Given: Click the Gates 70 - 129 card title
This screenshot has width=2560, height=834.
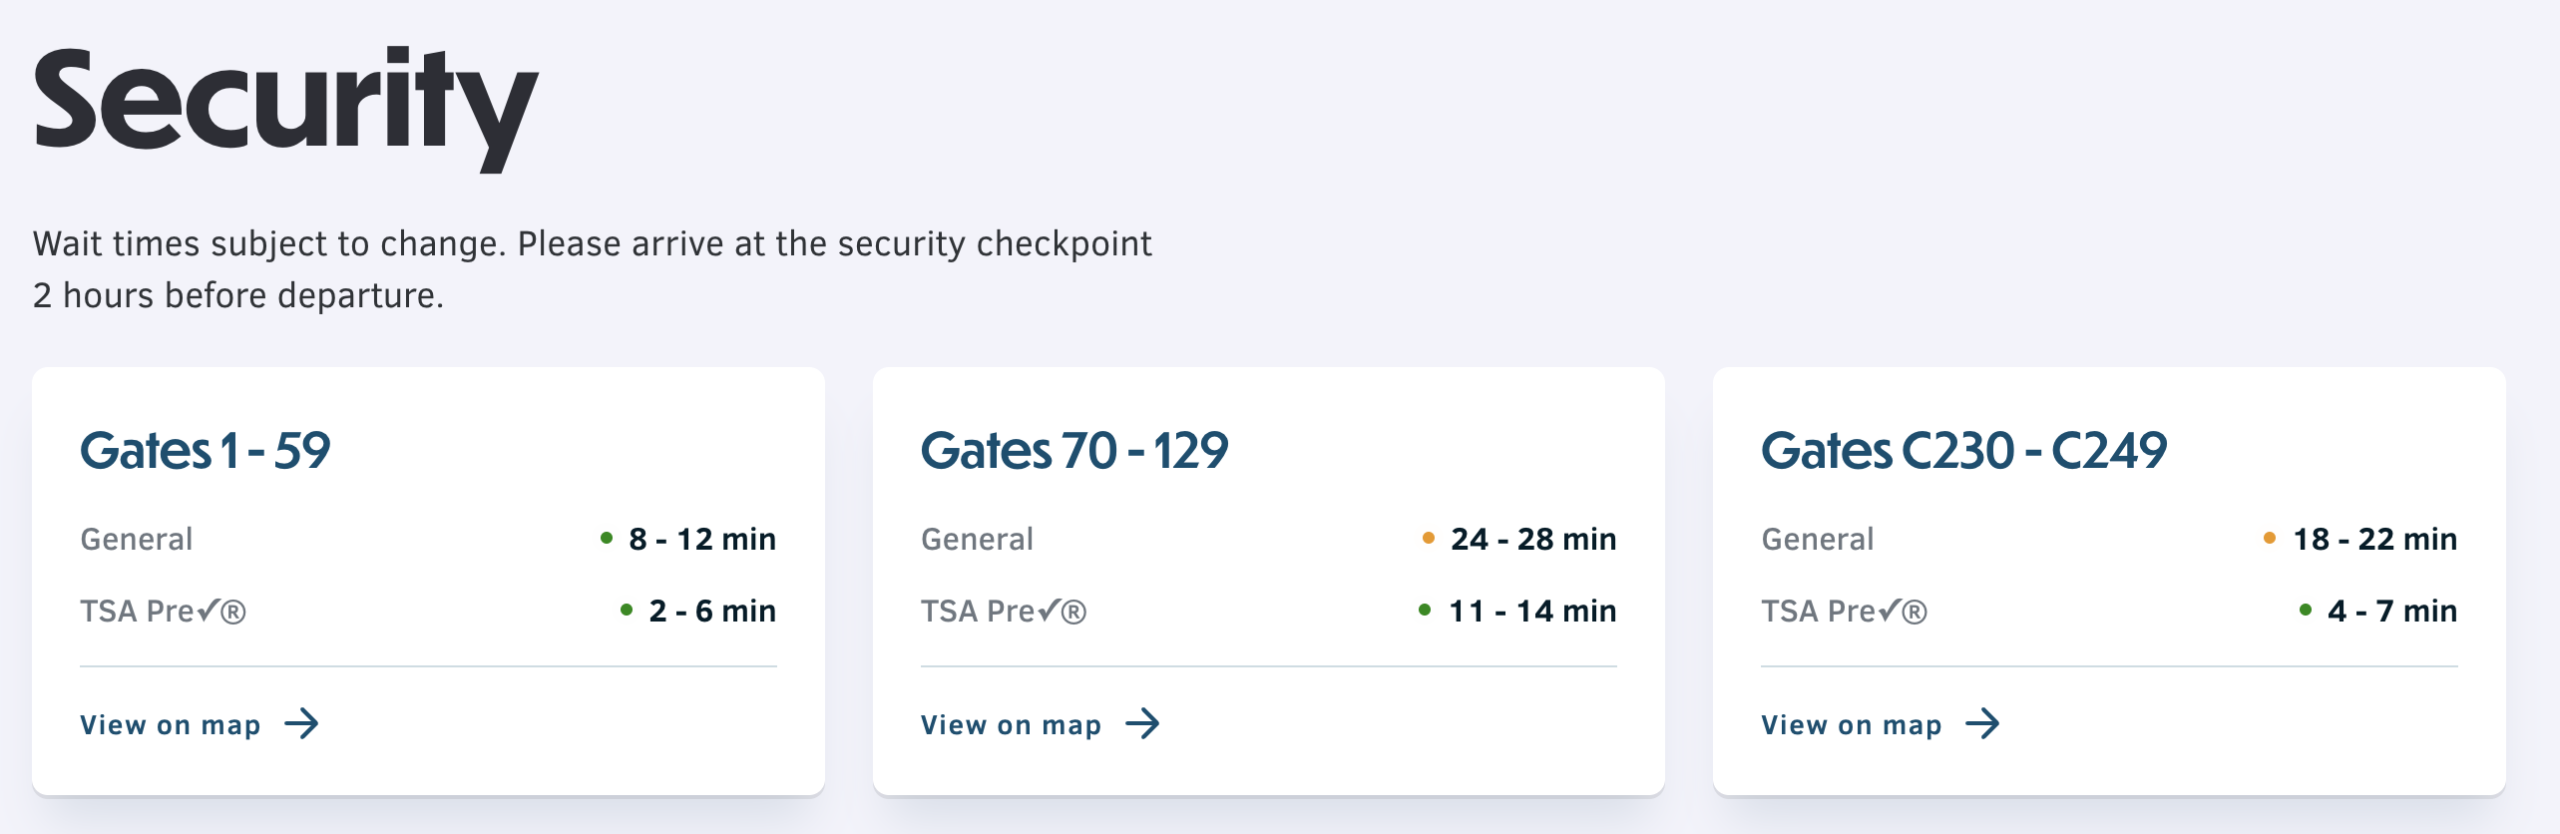Looking at the screenshot, I should [1074, 451].
